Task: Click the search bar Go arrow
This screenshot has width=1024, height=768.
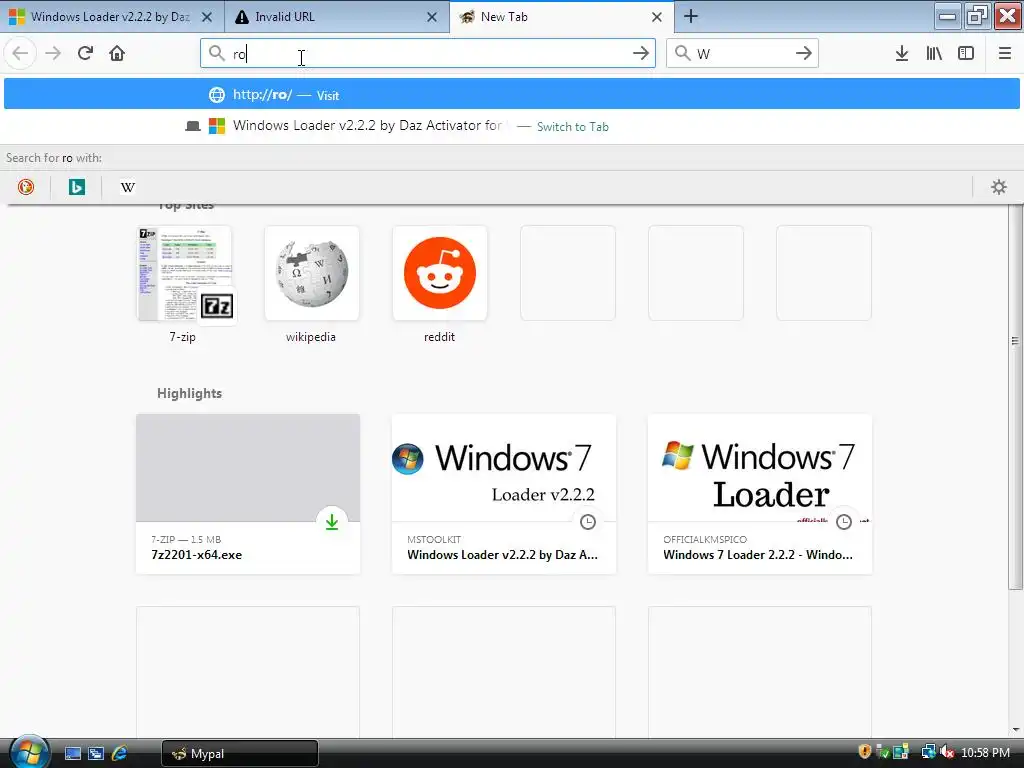Action: tap(803, 53)
